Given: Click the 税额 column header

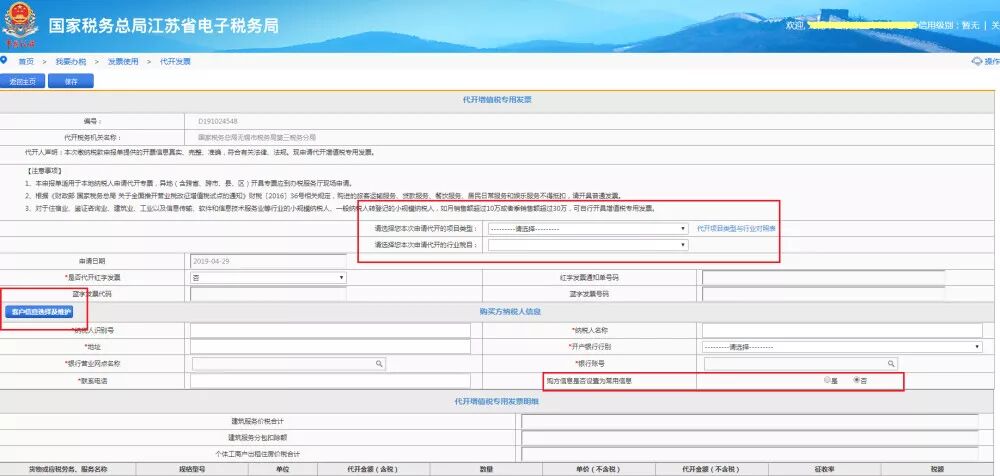Looking at the screenshot, I should [936, 470].
